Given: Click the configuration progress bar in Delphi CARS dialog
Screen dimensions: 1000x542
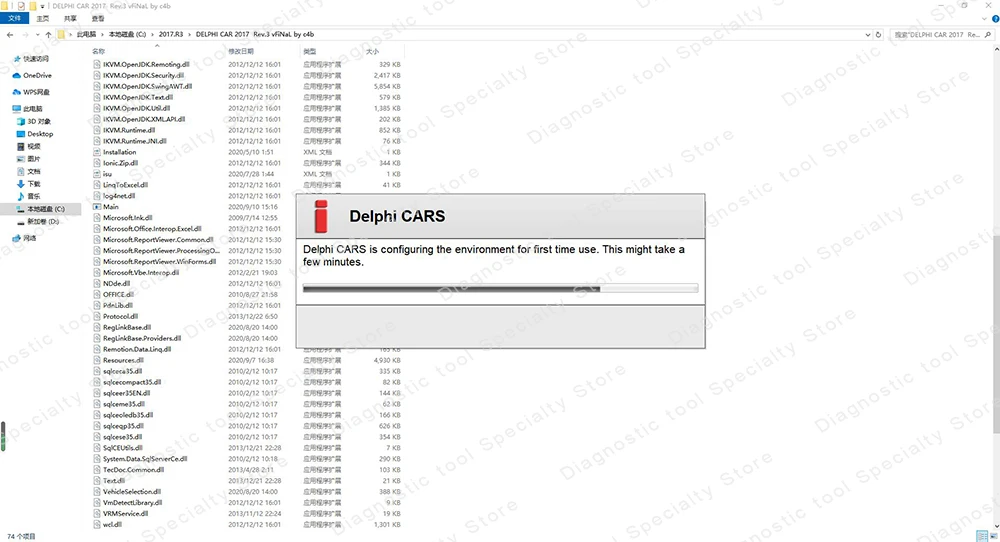Looking at the screenshot, I should point(500,289).
